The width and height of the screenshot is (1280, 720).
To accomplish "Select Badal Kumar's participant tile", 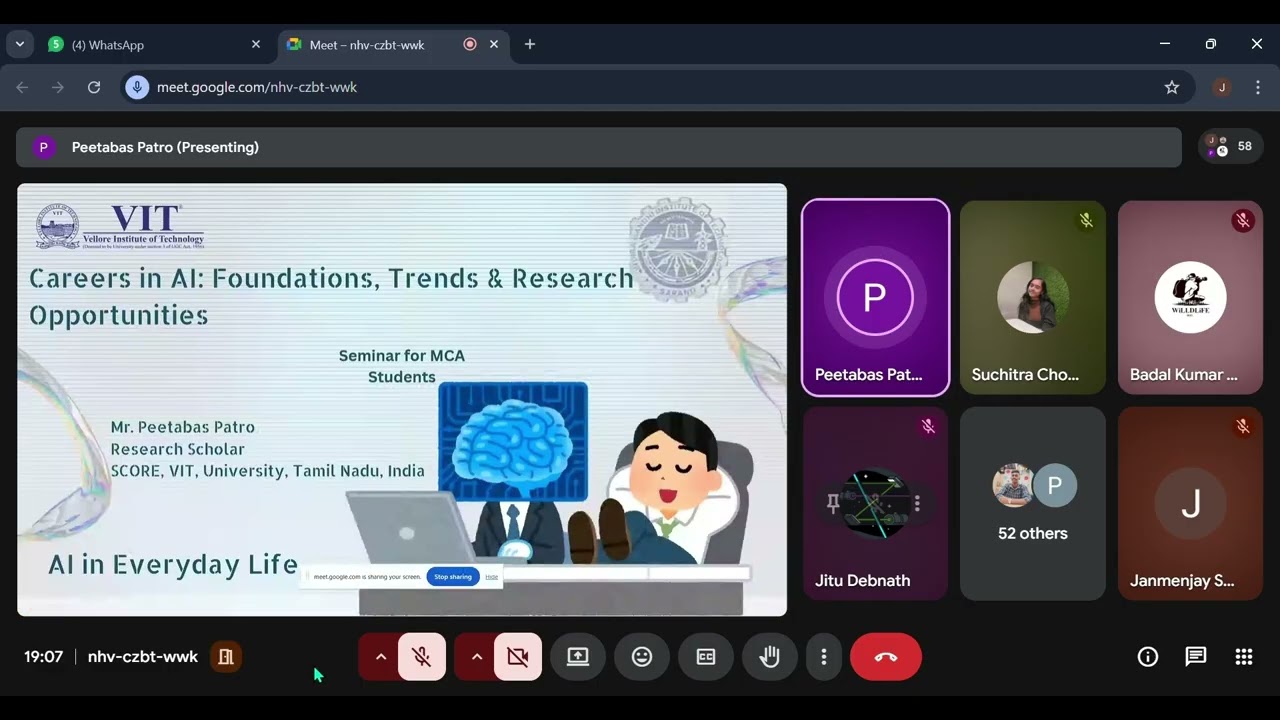I will 1190,297.
